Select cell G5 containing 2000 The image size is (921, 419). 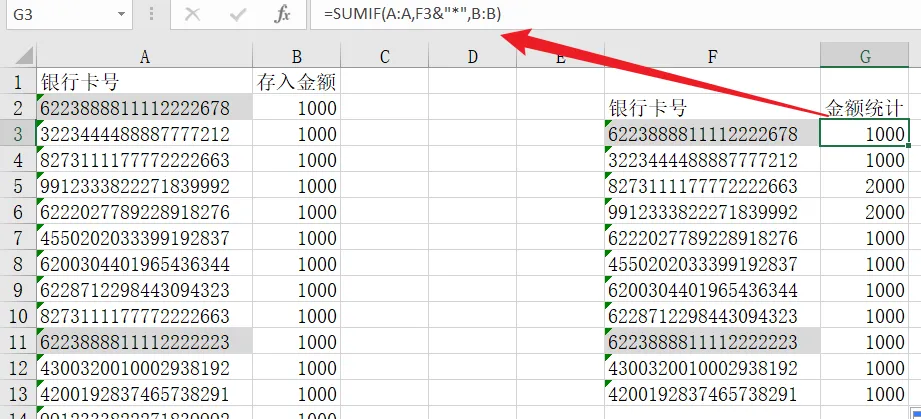pyautogui.click(x=865, y=186)
